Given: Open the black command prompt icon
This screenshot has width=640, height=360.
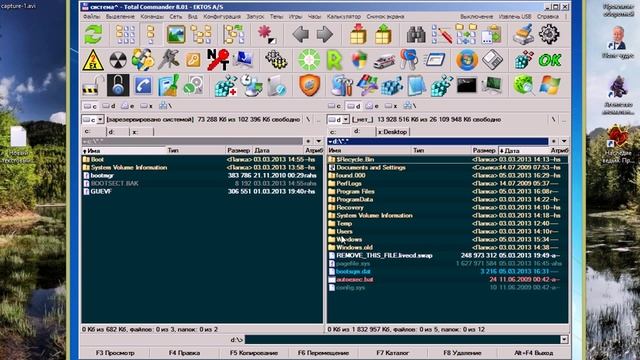Looking at the screenshot, I should (467, 86).
